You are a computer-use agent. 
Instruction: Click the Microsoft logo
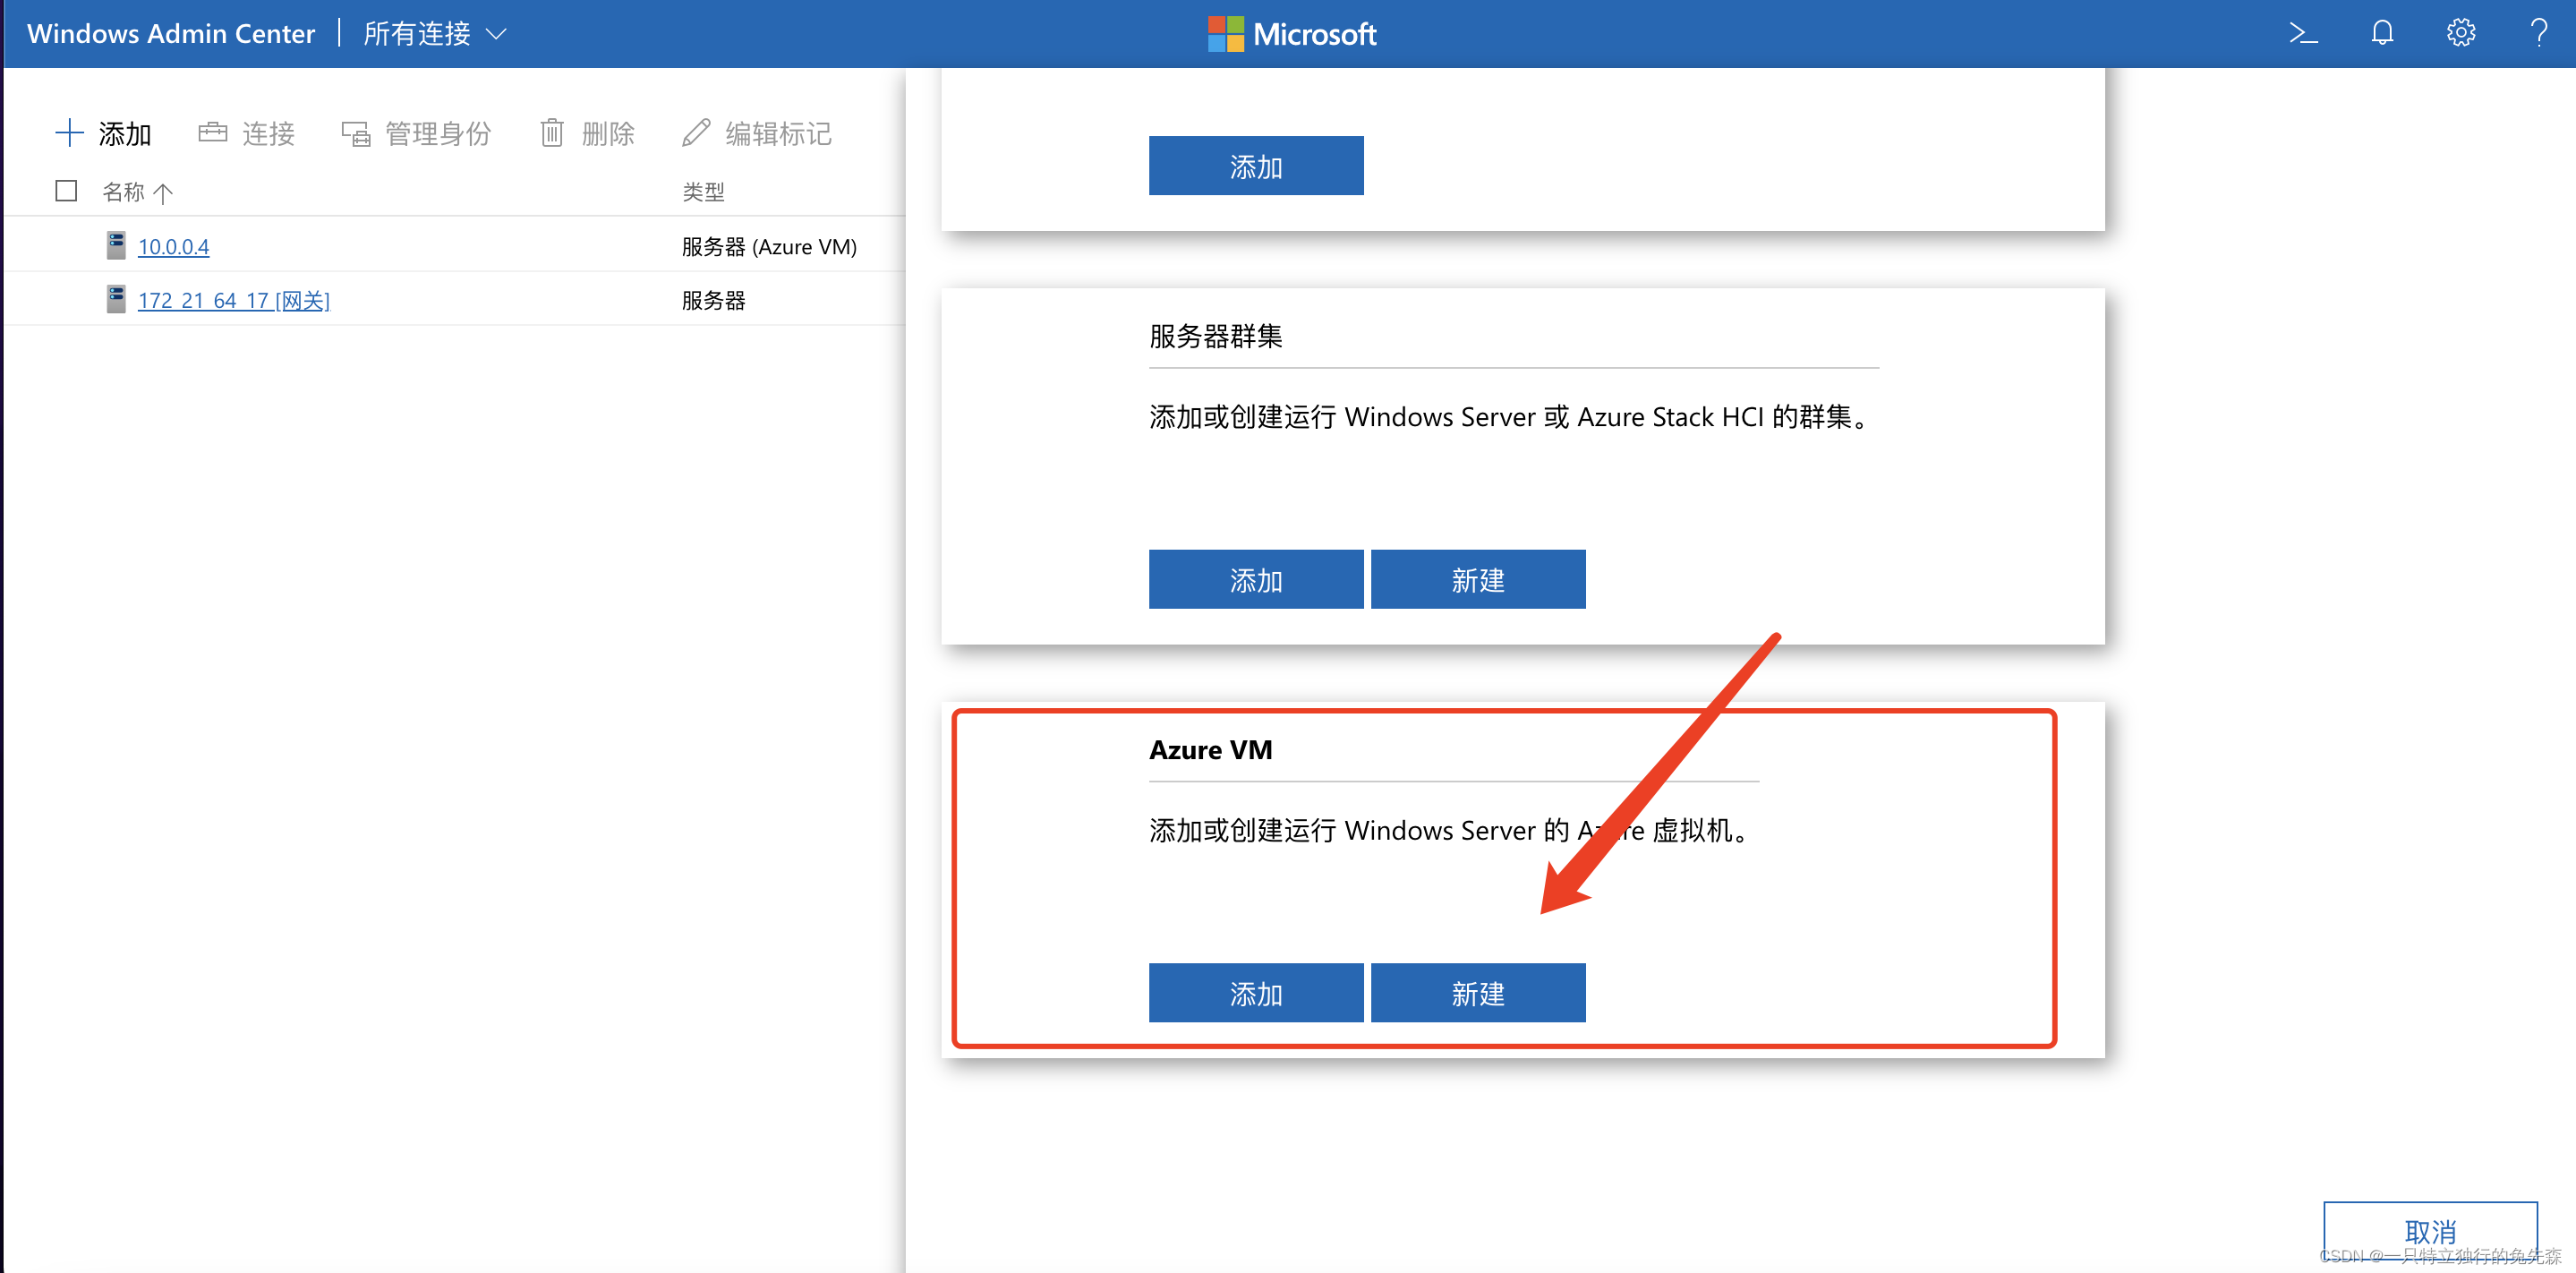tap(1291, 34)
